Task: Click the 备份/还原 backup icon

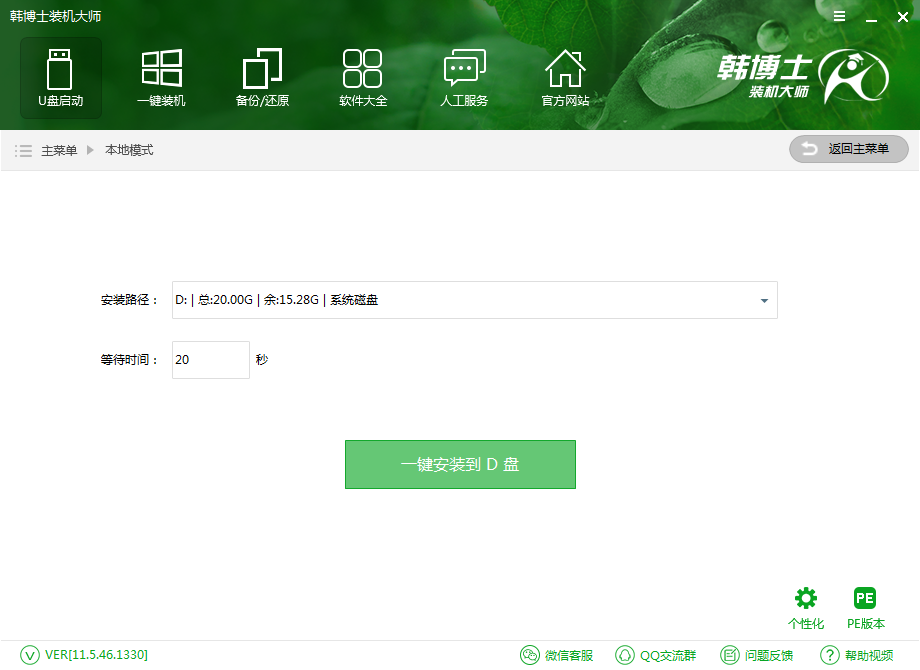Action: (261, 77)
